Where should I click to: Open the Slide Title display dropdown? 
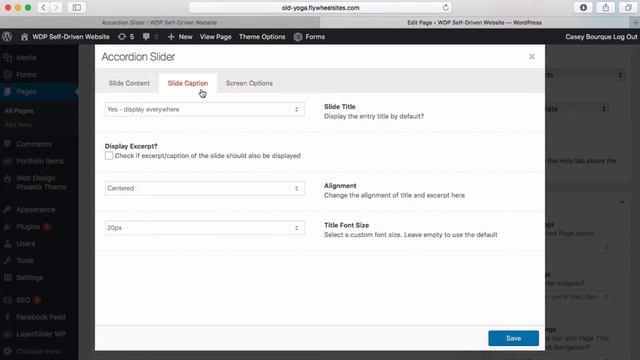pos(204,109)
